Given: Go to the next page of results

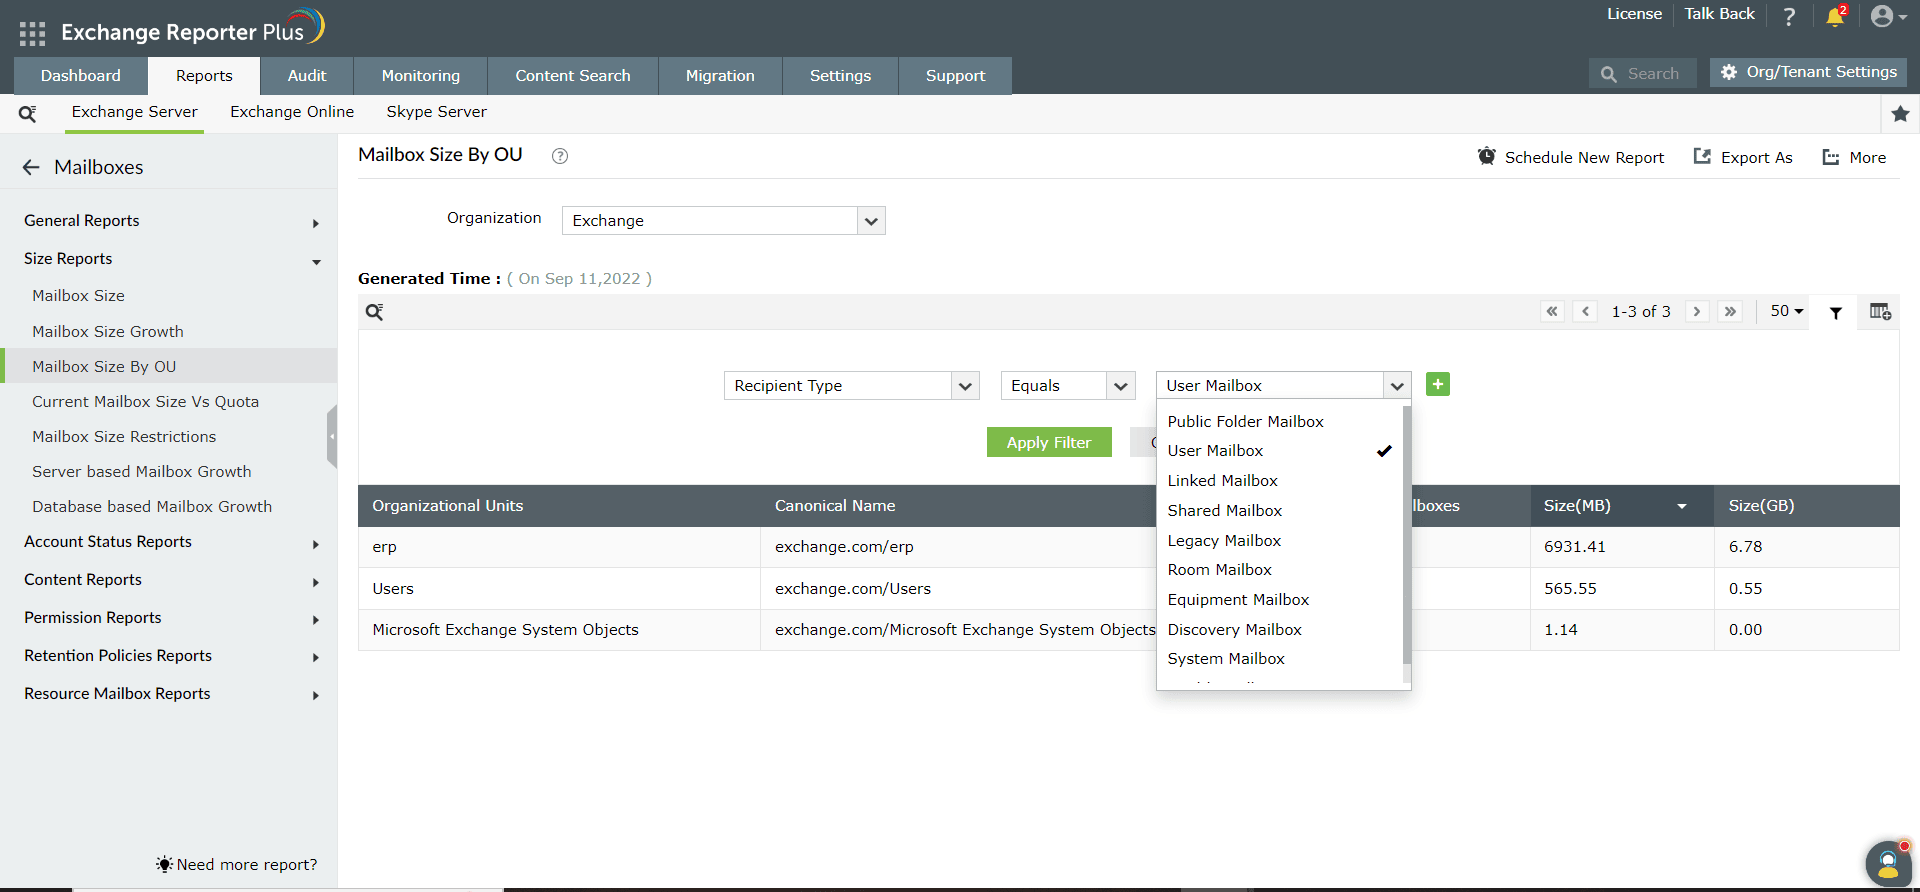Looking at the screenshot, I should click(1696, 312).
